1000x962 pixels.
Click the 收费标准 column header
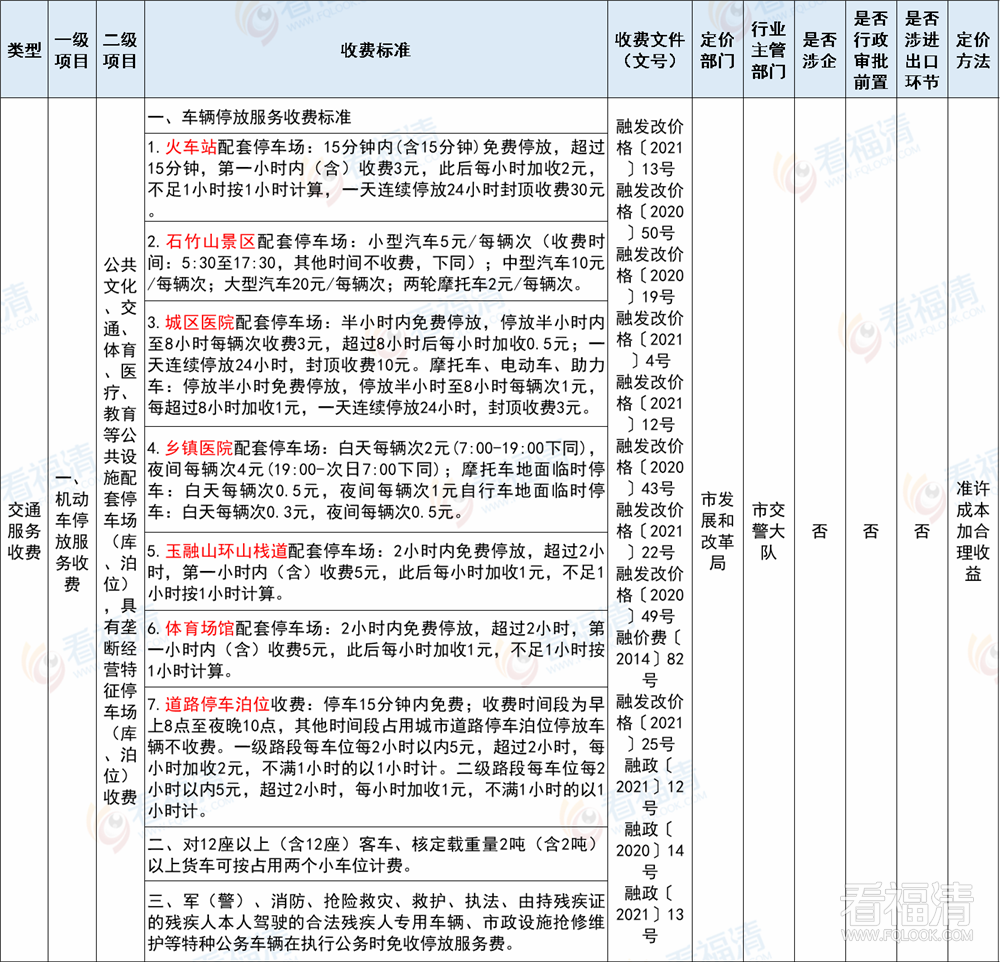[376, 50]
